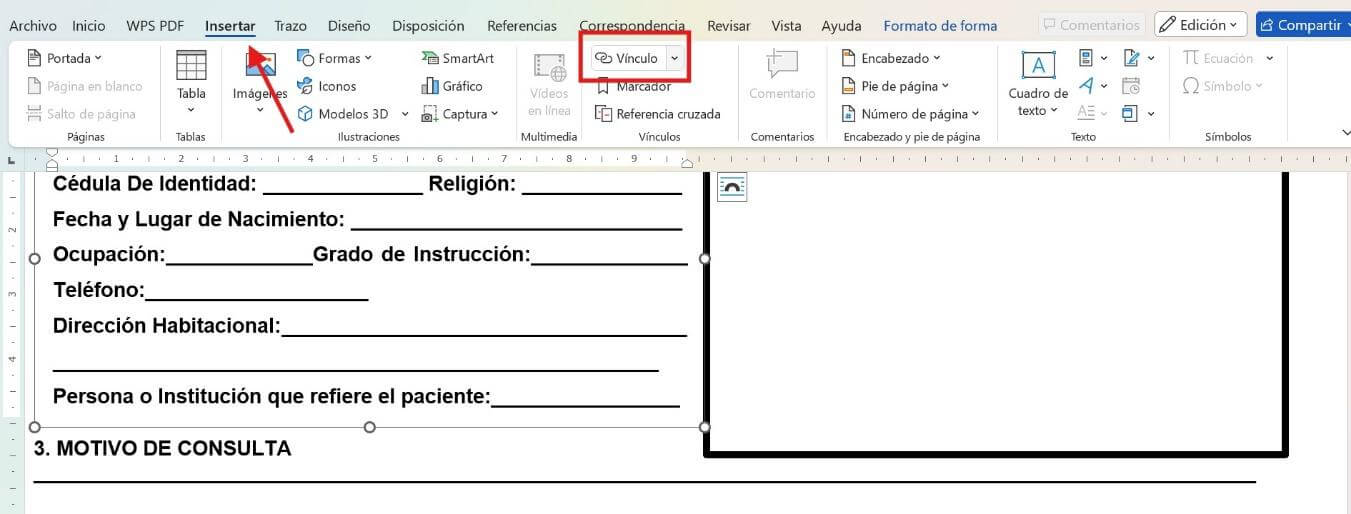This screenshot has height=514, width=1351.
Task: Insert a chart with Gráfico
Action: click(x=452, y=86)
